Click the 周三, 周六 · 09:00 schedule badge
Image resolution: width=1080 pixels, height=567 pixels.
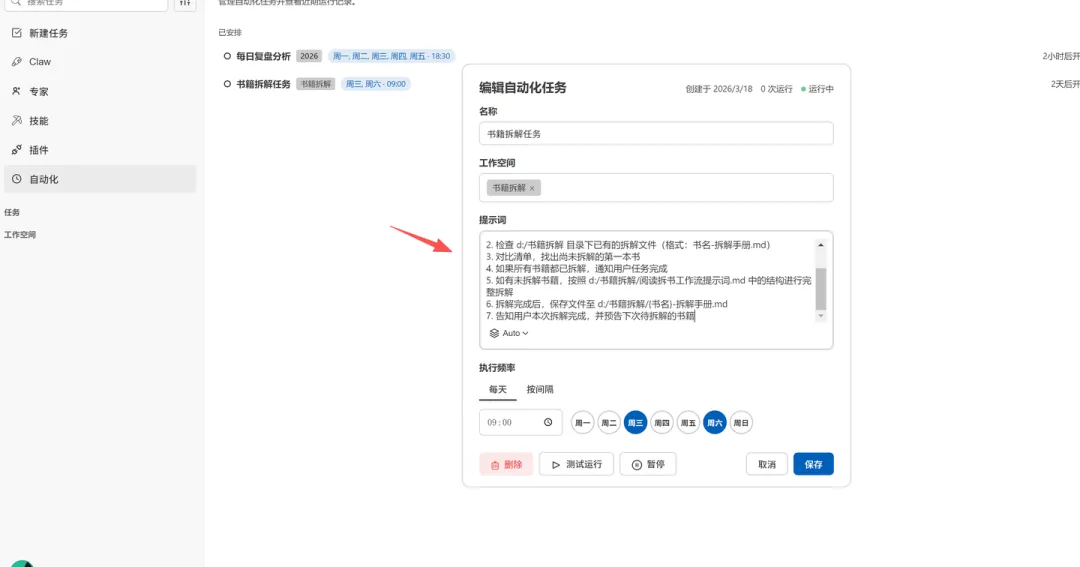(x=375, y=84)
